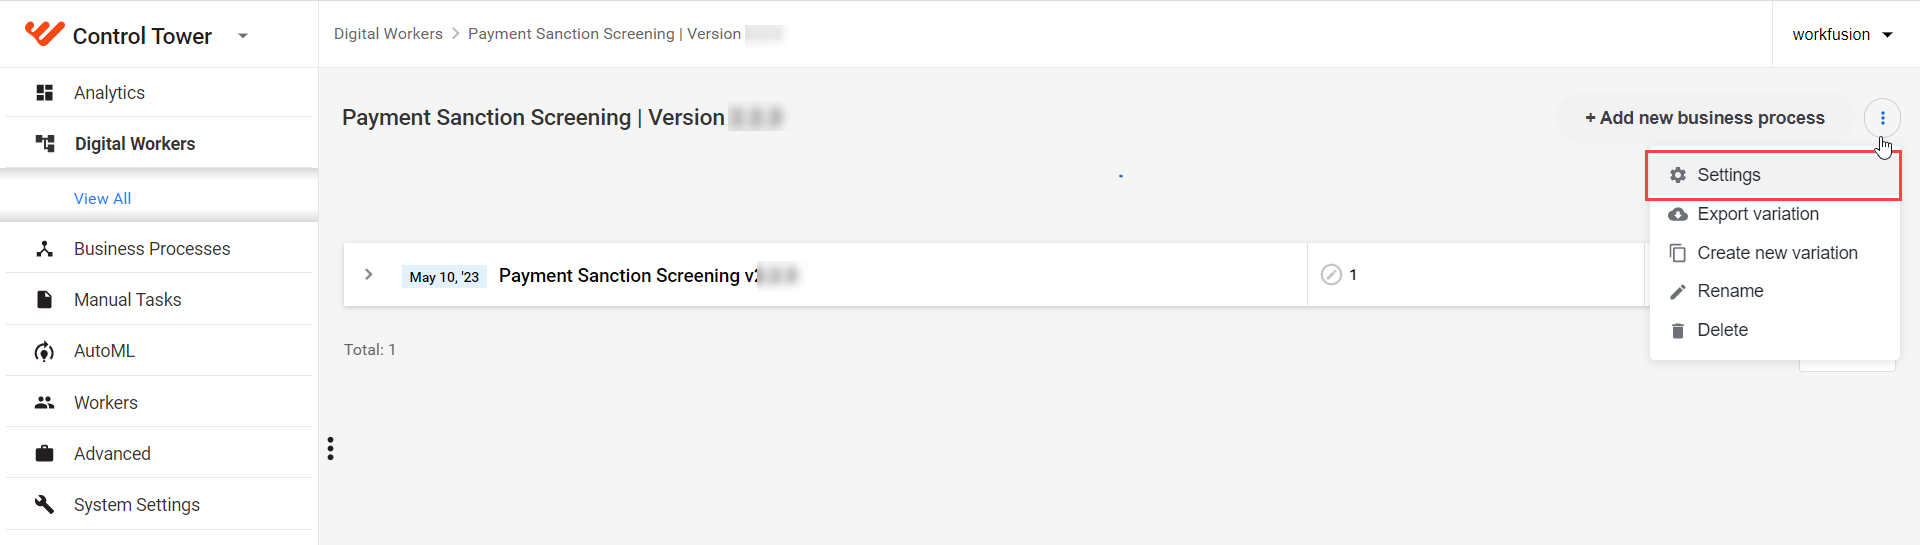
Task: Click Add new business process button
Action: tap(1704, 118)
